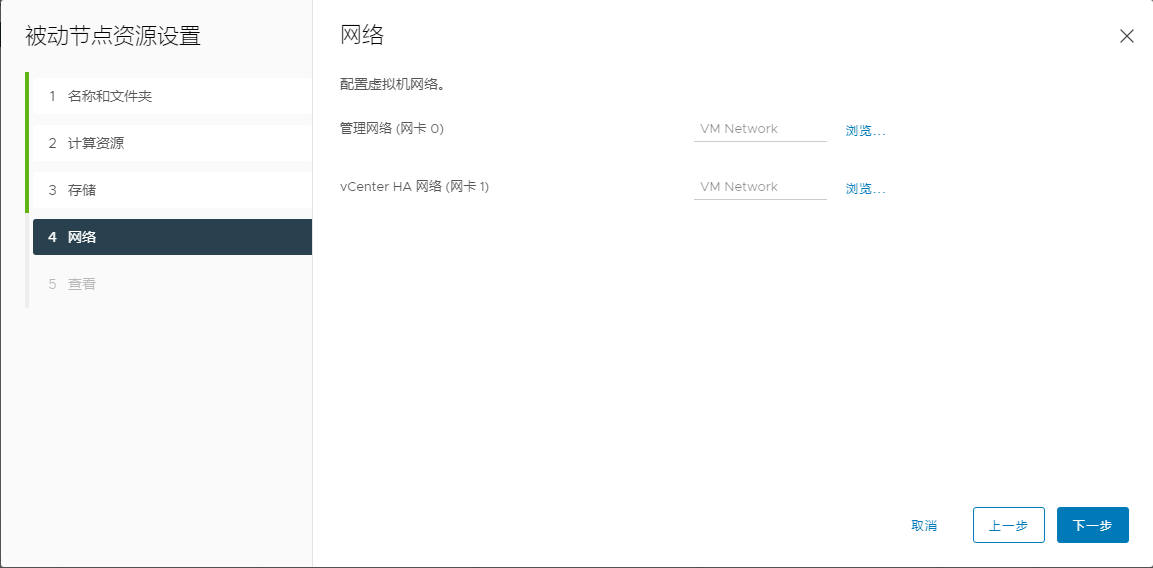The height and width of the screenshot is (568, 1153).
Task: Cancel the wizard with 取消
Action: (924, 525)
